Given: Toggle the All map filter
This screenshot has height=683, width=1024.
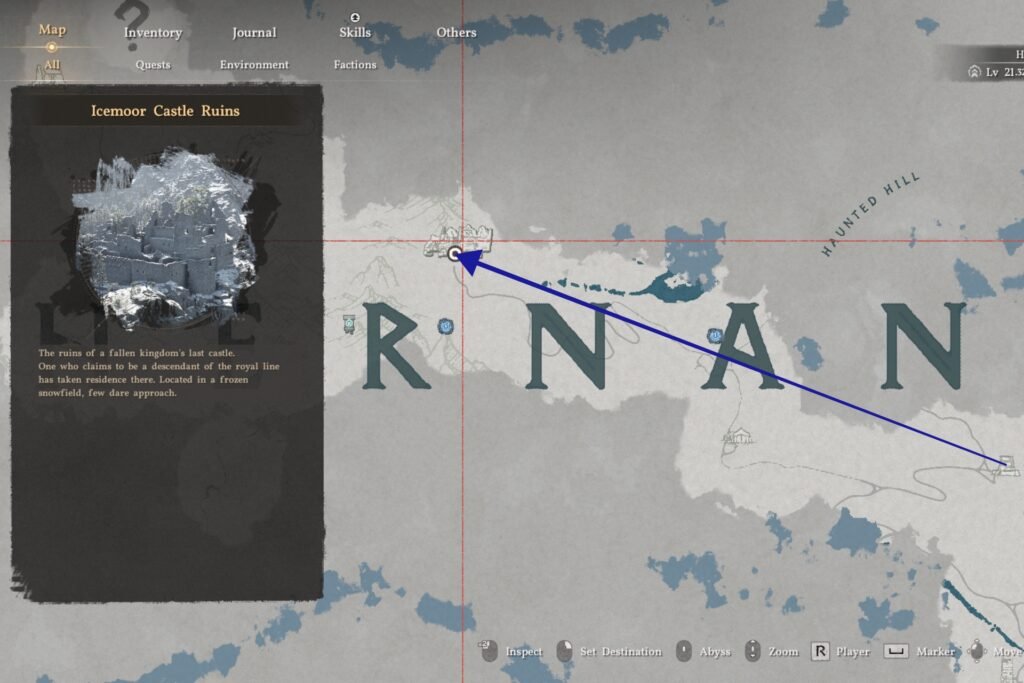Looking at the screenshot, I should [x=50, y=63].
